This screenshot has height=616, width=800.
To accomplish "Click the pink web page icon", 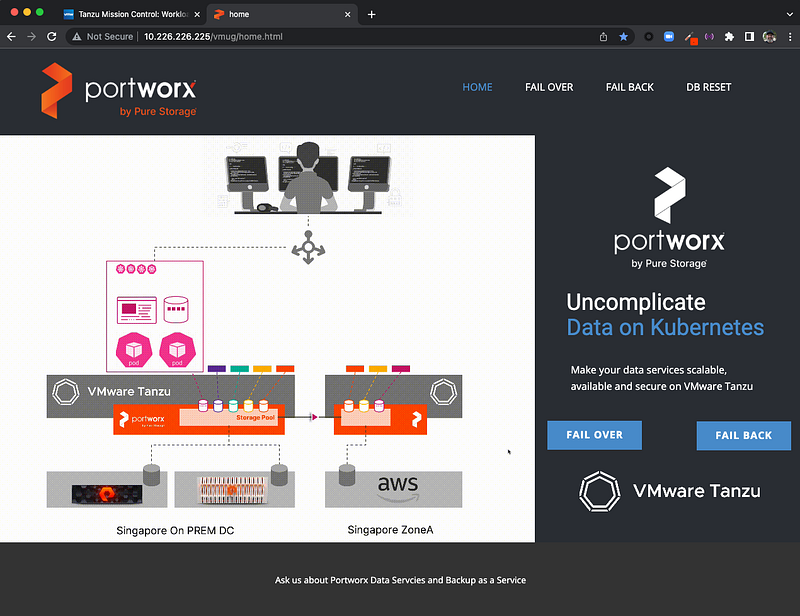I will [x=137, y=310].
